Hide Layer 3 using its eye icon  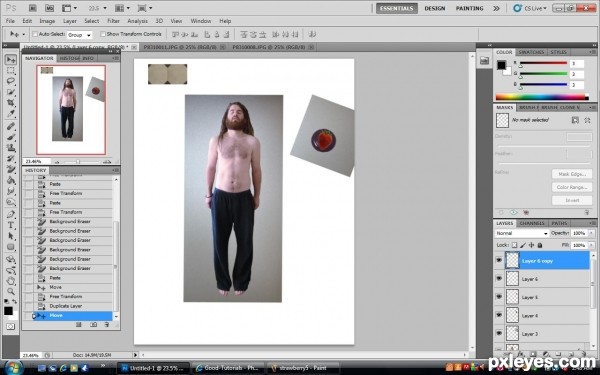tap(499, 333)
